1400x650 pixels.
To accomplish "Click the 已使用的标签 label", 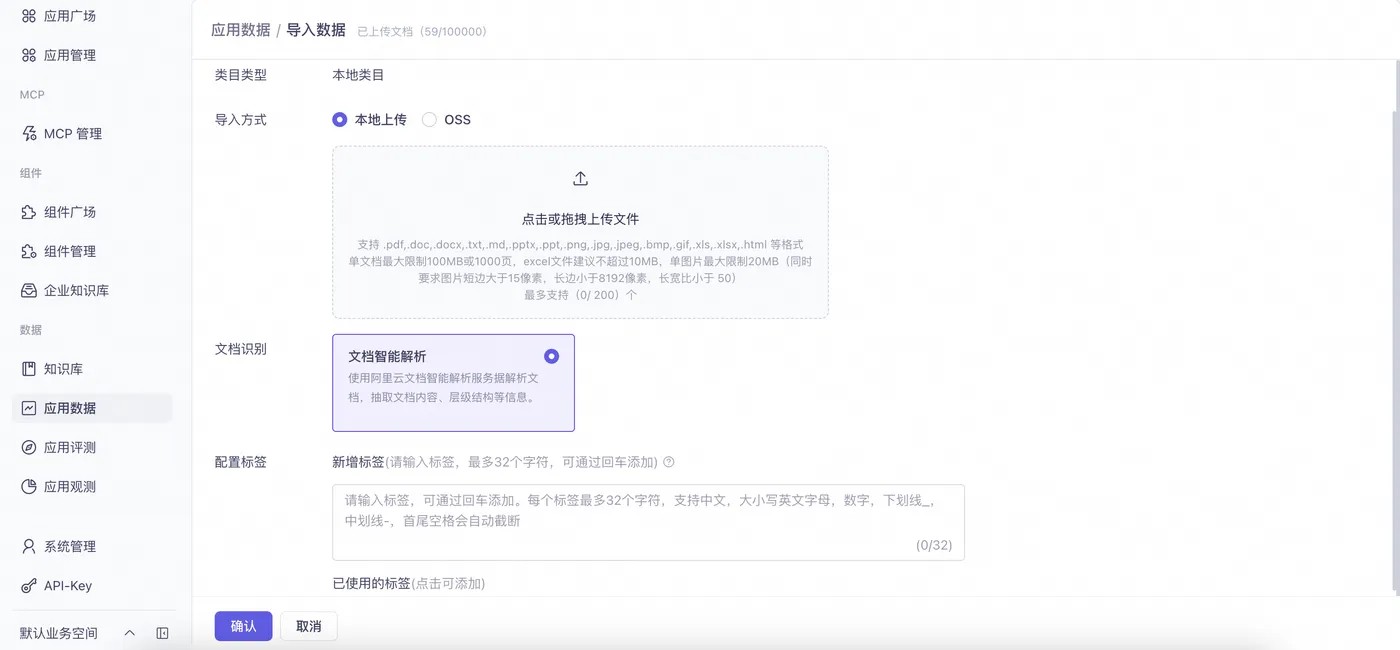I will pos(371,583).
